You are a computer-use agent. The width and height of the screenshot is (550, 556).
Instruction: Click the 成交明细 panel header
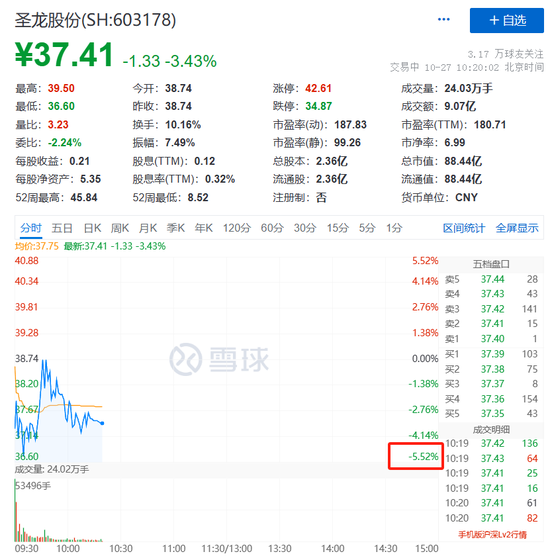[x=491, y=430]
